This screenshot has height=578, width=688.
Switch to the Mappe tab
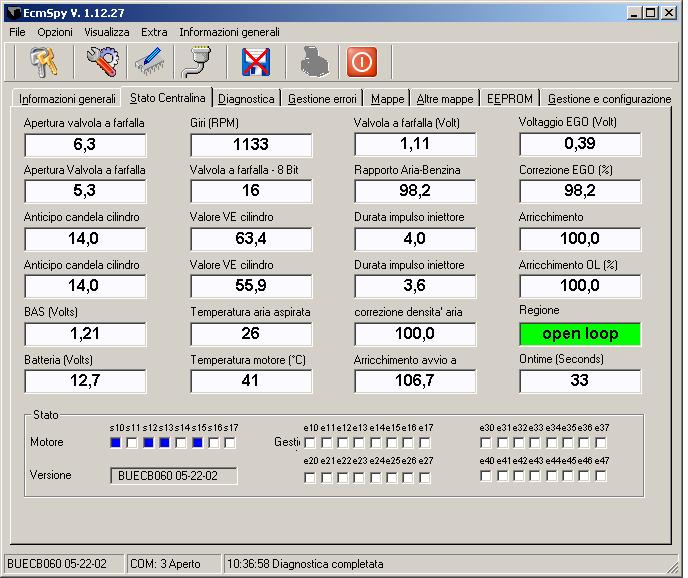pyautogui.click(x=387, y=99)
